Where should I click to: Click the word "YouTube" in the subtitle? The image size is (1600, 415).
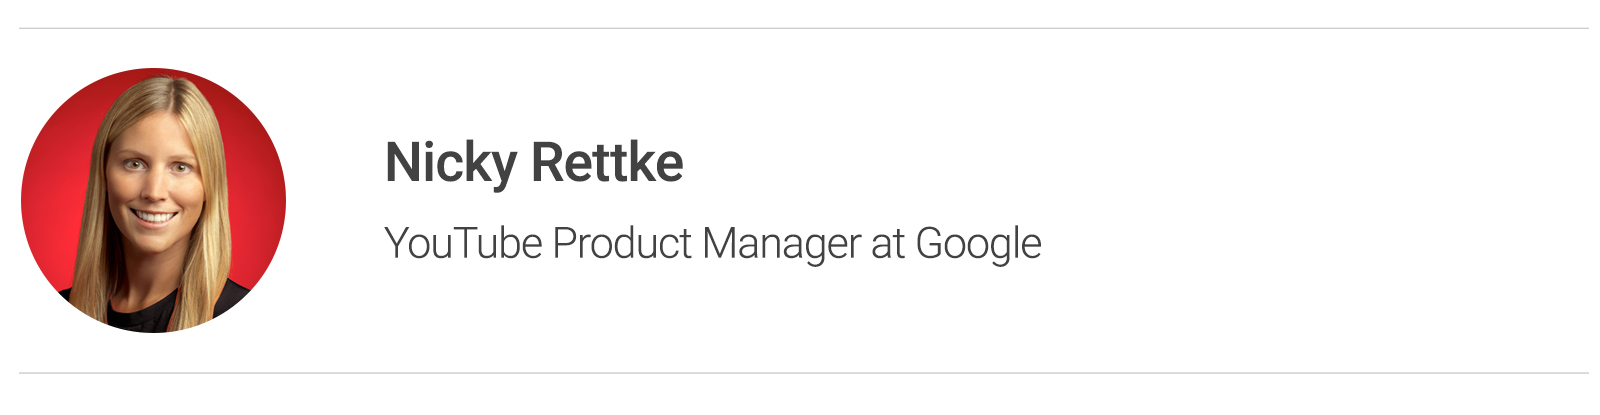464,244
